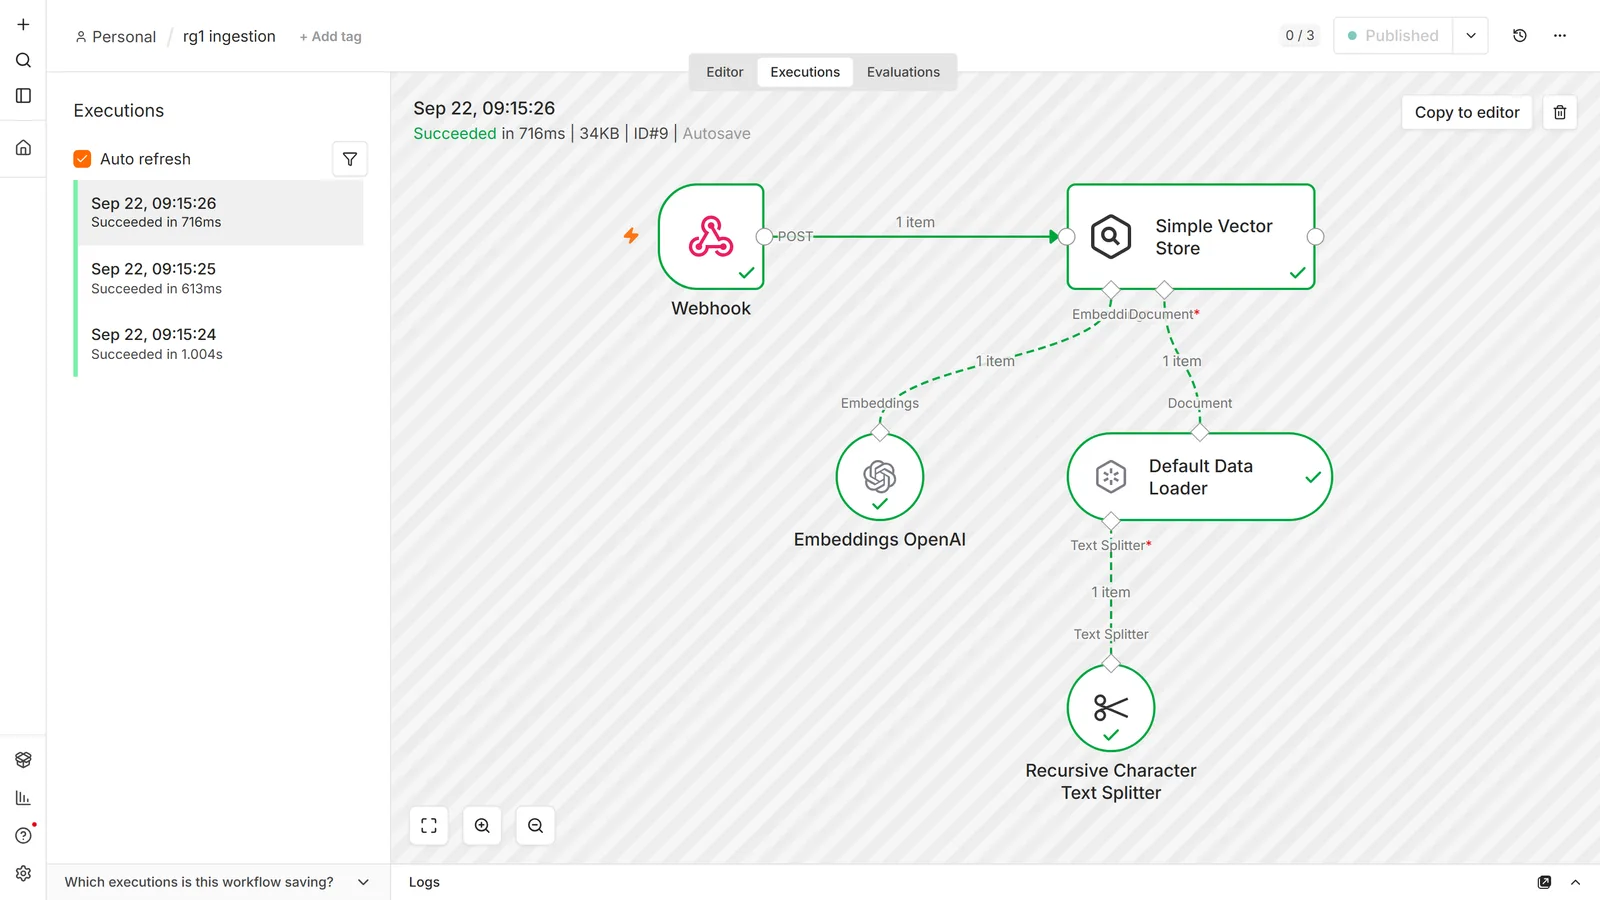
Task: Open the Published dropdown arrow
Action: 1471,36
